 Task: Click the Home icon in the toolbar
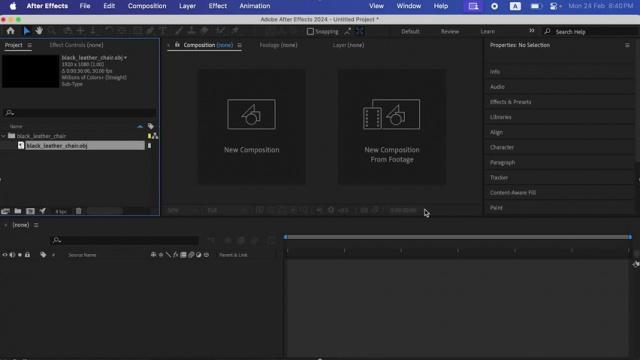point(10,31)
